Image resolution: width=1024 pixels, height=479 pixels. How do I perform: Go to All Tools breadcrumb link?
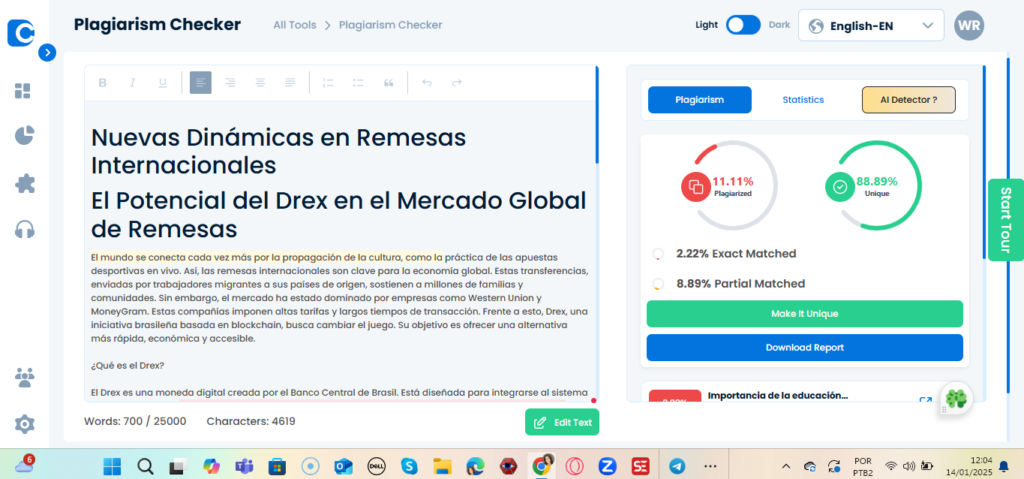point(295,25)
